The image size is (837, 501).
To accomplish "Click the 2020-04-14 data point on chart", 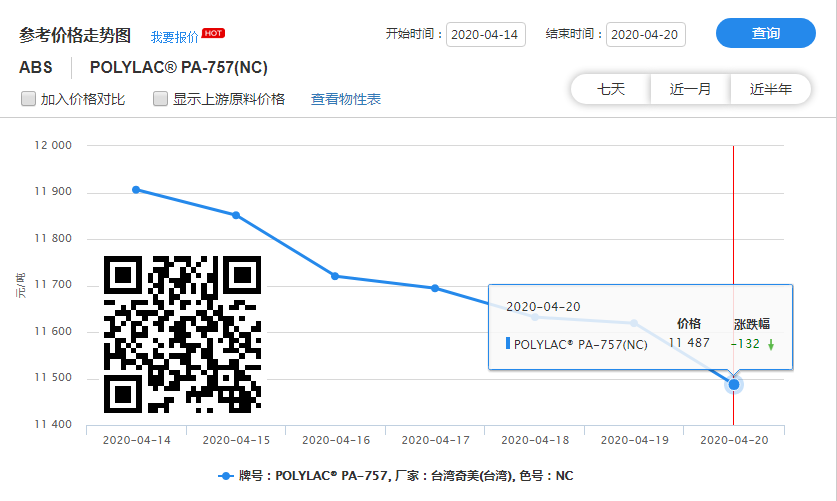I will point(136,189).
